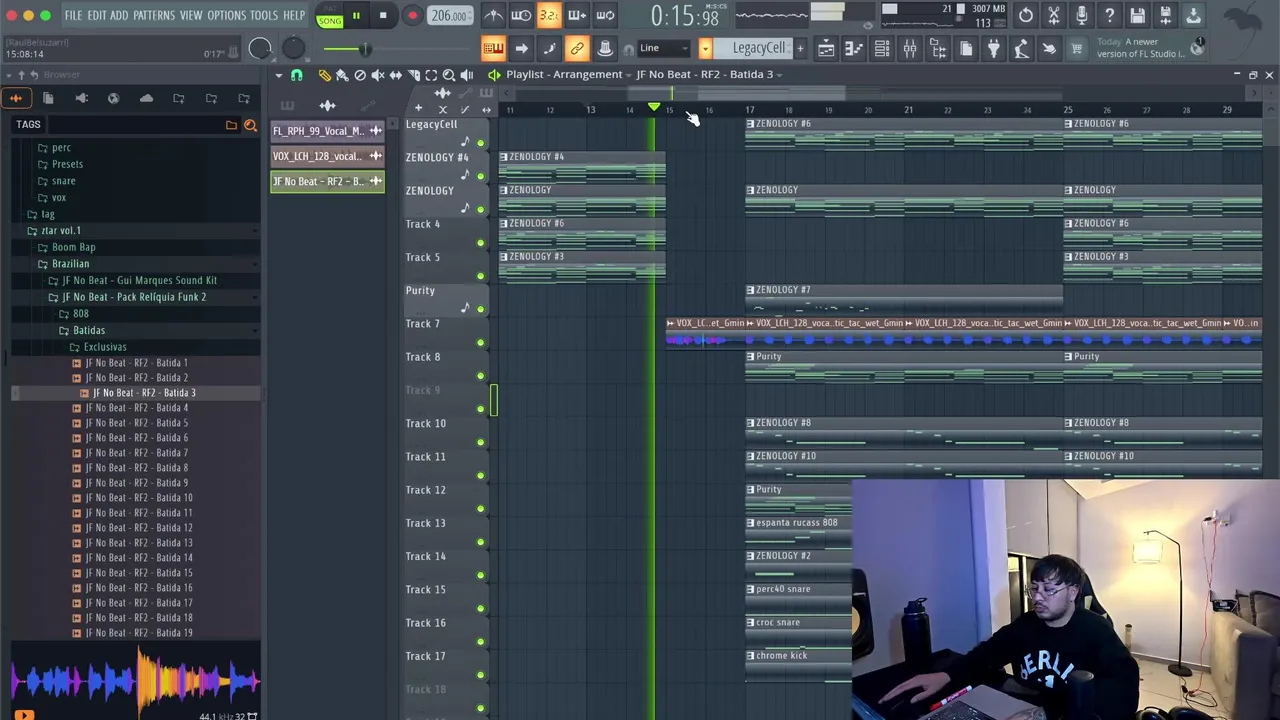Click the save project floppy icon
Image resolution: width=1280 pixels, height=720 pixels.
pos(1138,15)
